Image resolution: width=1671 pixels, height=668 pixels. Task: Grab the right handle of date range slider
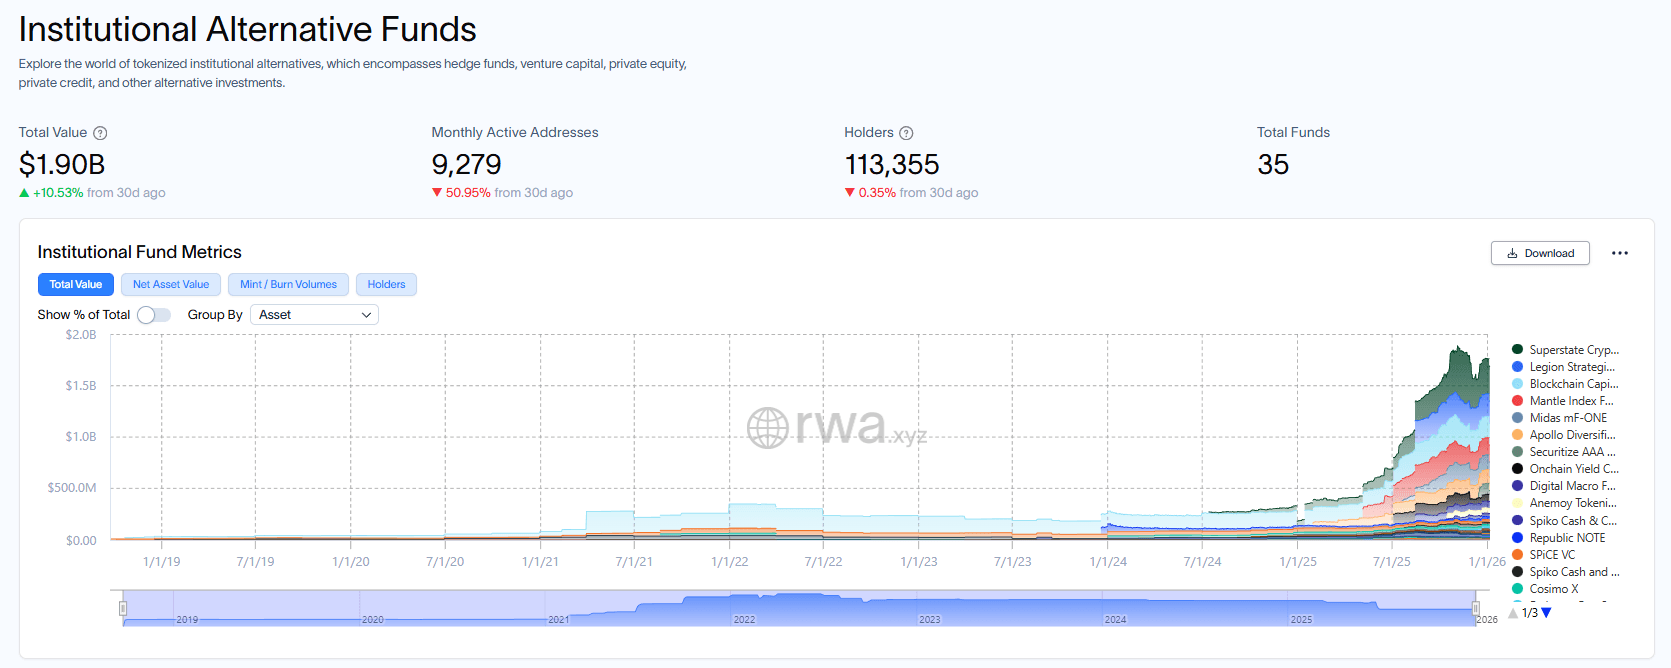click(1475, 608)
